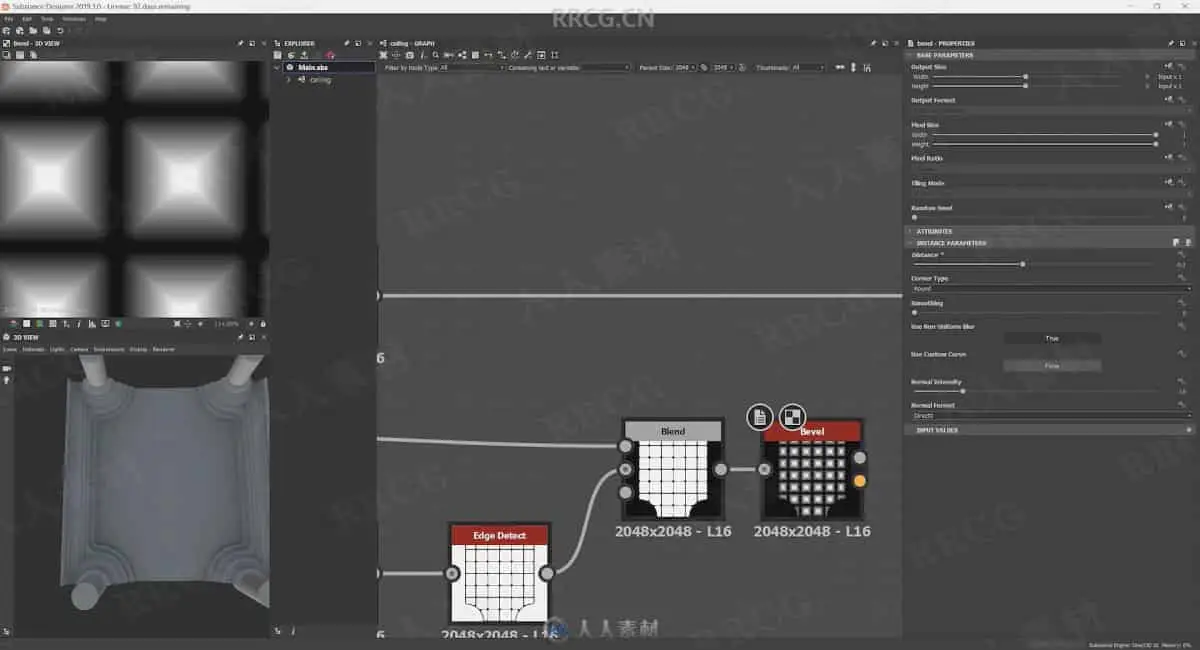Toggle Use Custom Curve False button
The height and width of the screenshot is (650, 1200).
coord(1052,366)
